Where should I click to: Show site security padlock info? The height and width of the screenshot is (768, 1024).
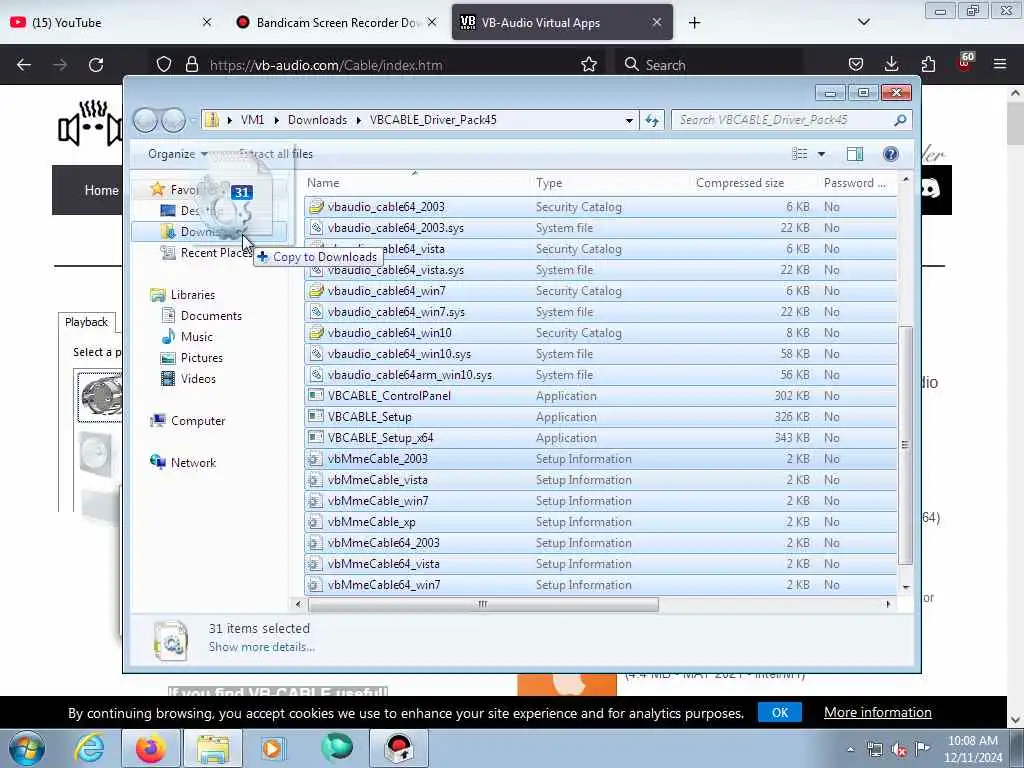191,65
